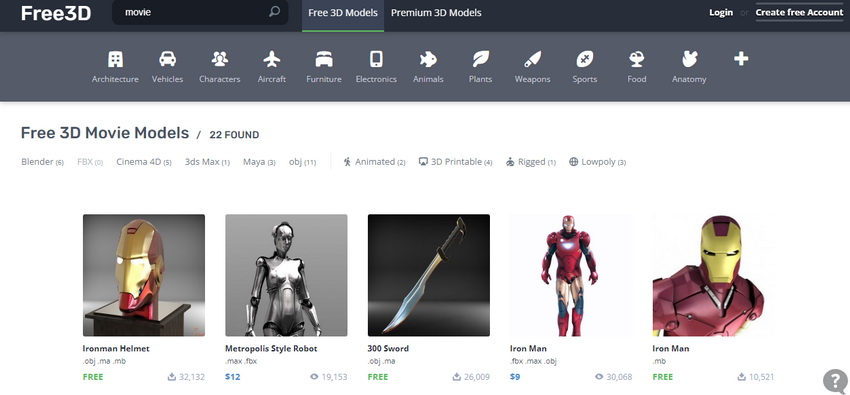Click the Login link
Viewport: 850px width, 395px height.
(721, 12)
